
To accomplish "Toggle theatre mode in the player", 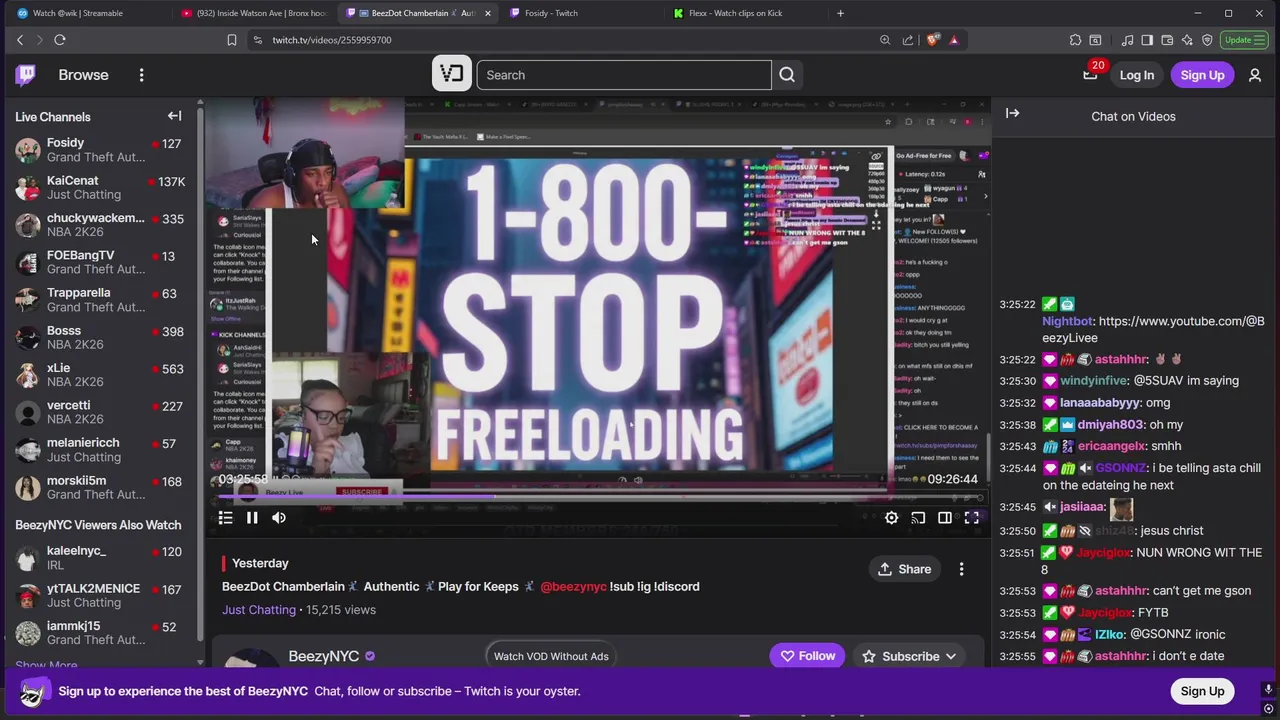I will [945, 517].
